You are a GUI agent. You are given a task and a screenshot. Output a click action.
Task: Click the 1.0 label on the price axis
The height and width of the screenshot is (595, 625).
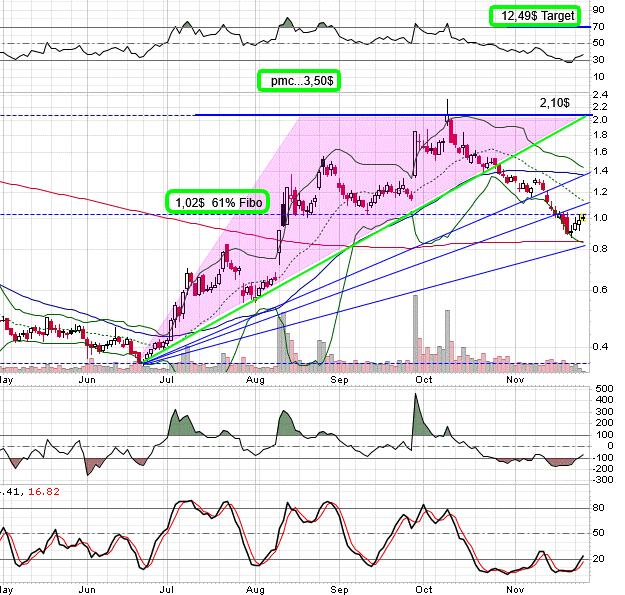pyautogui.click(x=600, y=217)
